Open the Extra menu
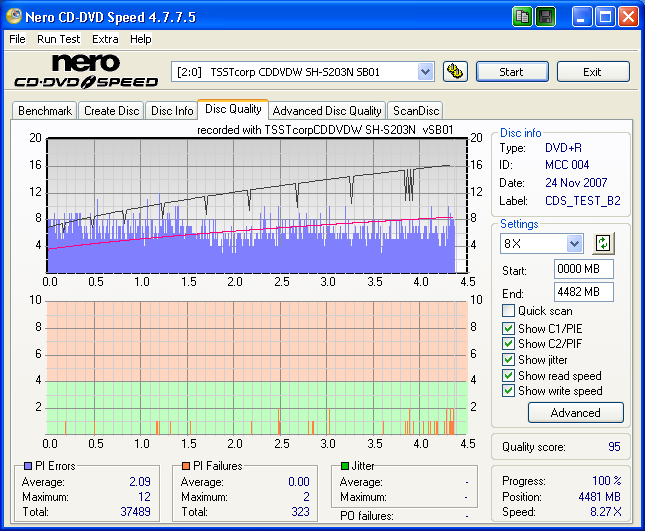Screen dimensions: 645x531 tap(105, 39)
